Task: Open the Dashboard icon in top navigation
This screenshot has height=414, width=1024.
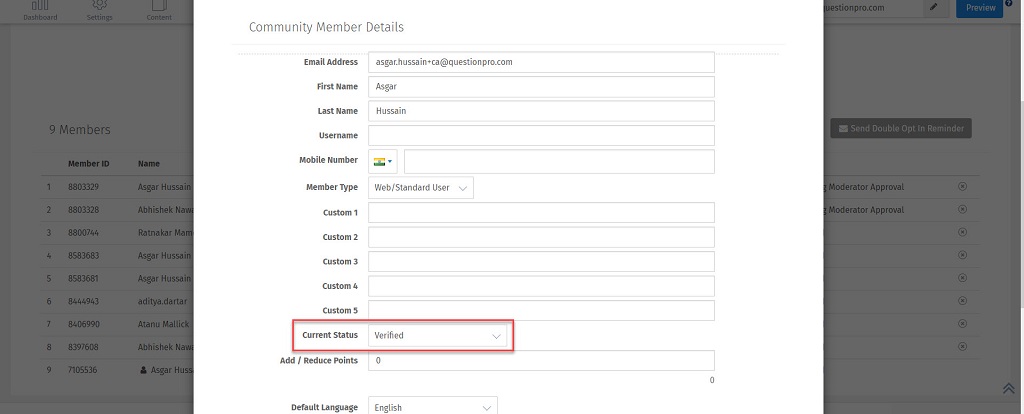Action: (40, 8)
